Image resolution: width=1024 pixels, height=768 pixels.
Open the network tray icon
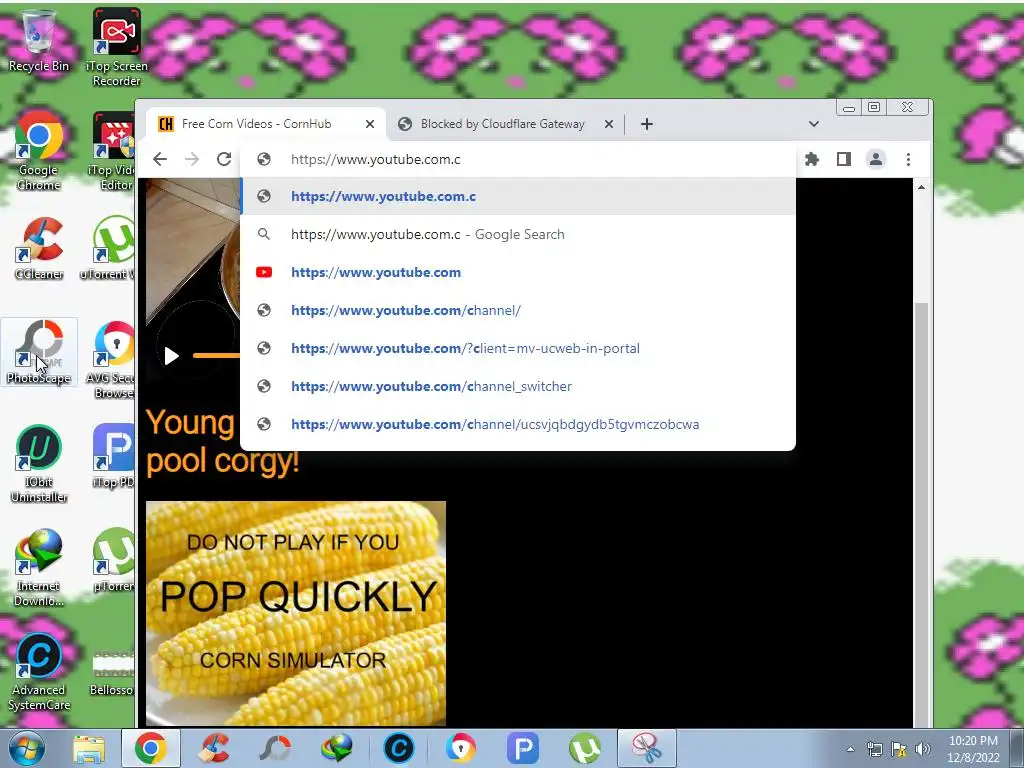pos(874,749)
